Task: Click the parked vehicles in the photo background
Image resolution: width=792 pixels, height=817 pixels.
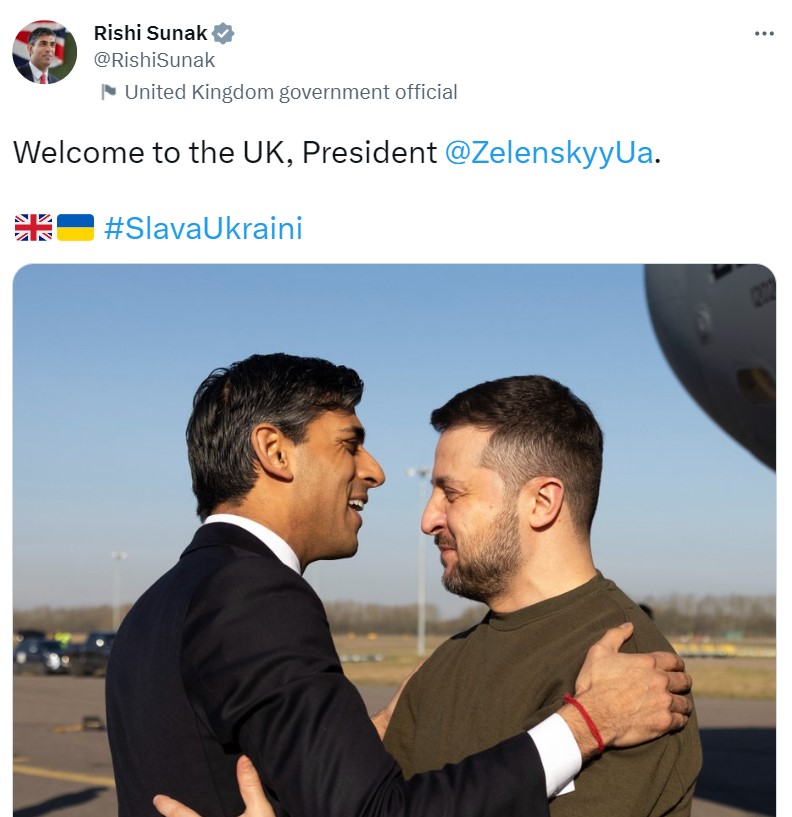Action: (x=60, y=650)
